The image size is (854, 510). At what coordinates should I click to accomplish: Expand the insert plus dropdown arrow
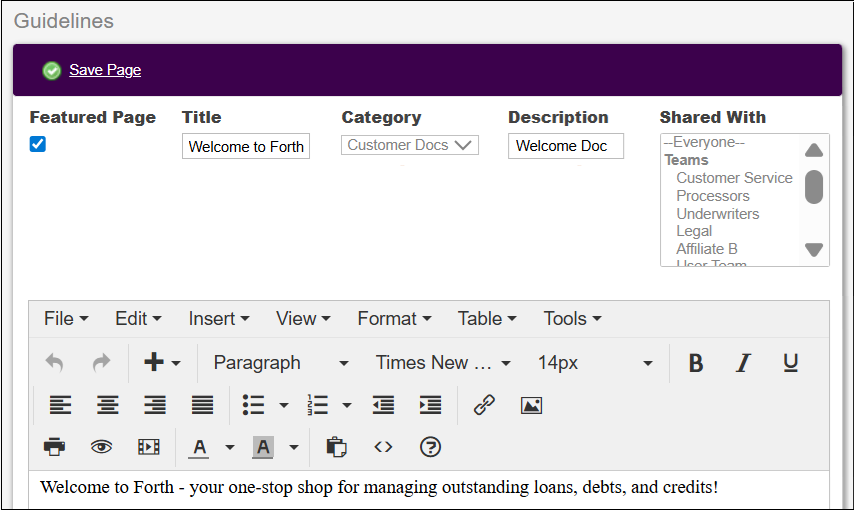[x=175, y=363]
